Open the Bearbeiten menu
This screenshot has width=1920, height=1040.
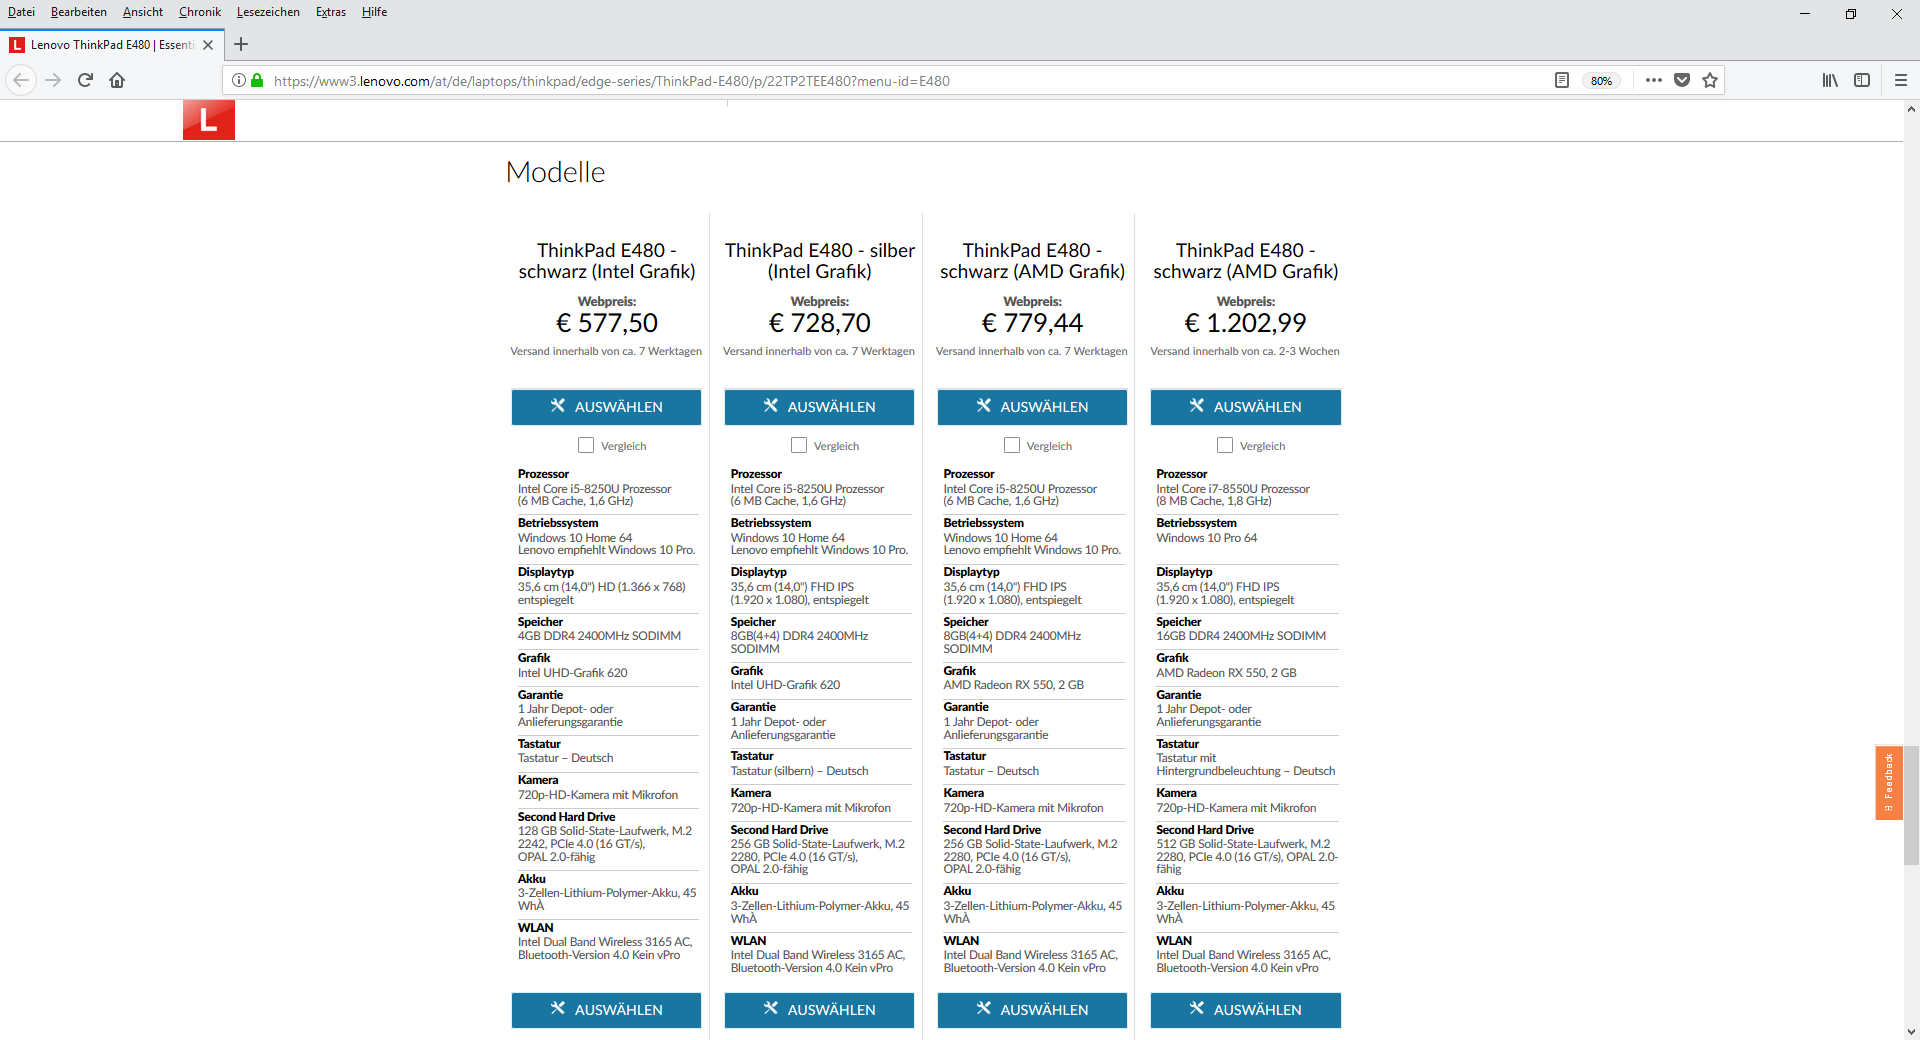pyautogui.click(x=79, y=12)
